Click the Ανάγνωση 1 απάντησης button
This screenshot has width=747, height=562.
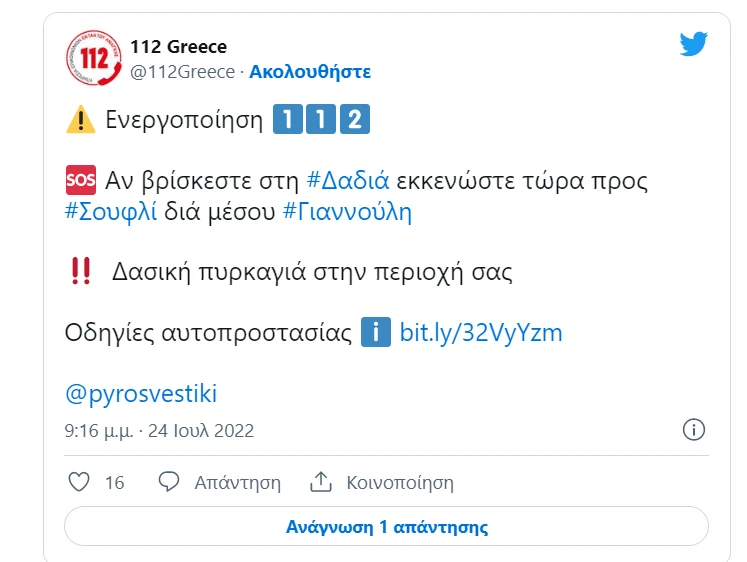click(x=386, y=526)
